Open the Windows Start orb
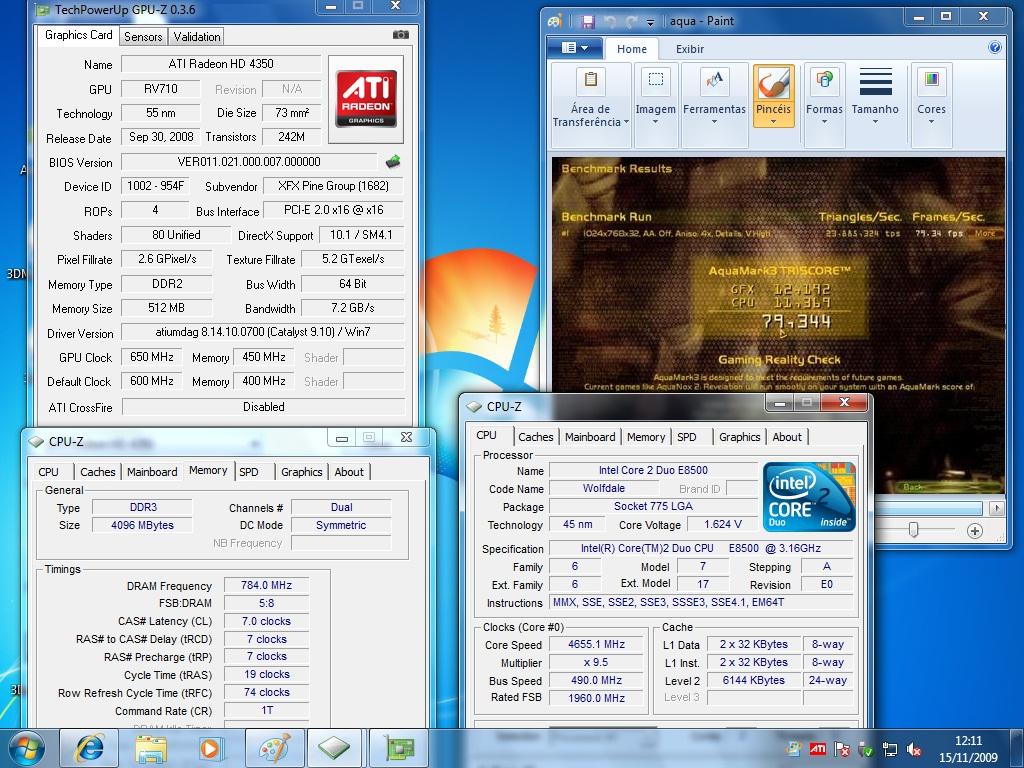The height and width of the screenshot is (768, 1024). click(x=27, y=748)
